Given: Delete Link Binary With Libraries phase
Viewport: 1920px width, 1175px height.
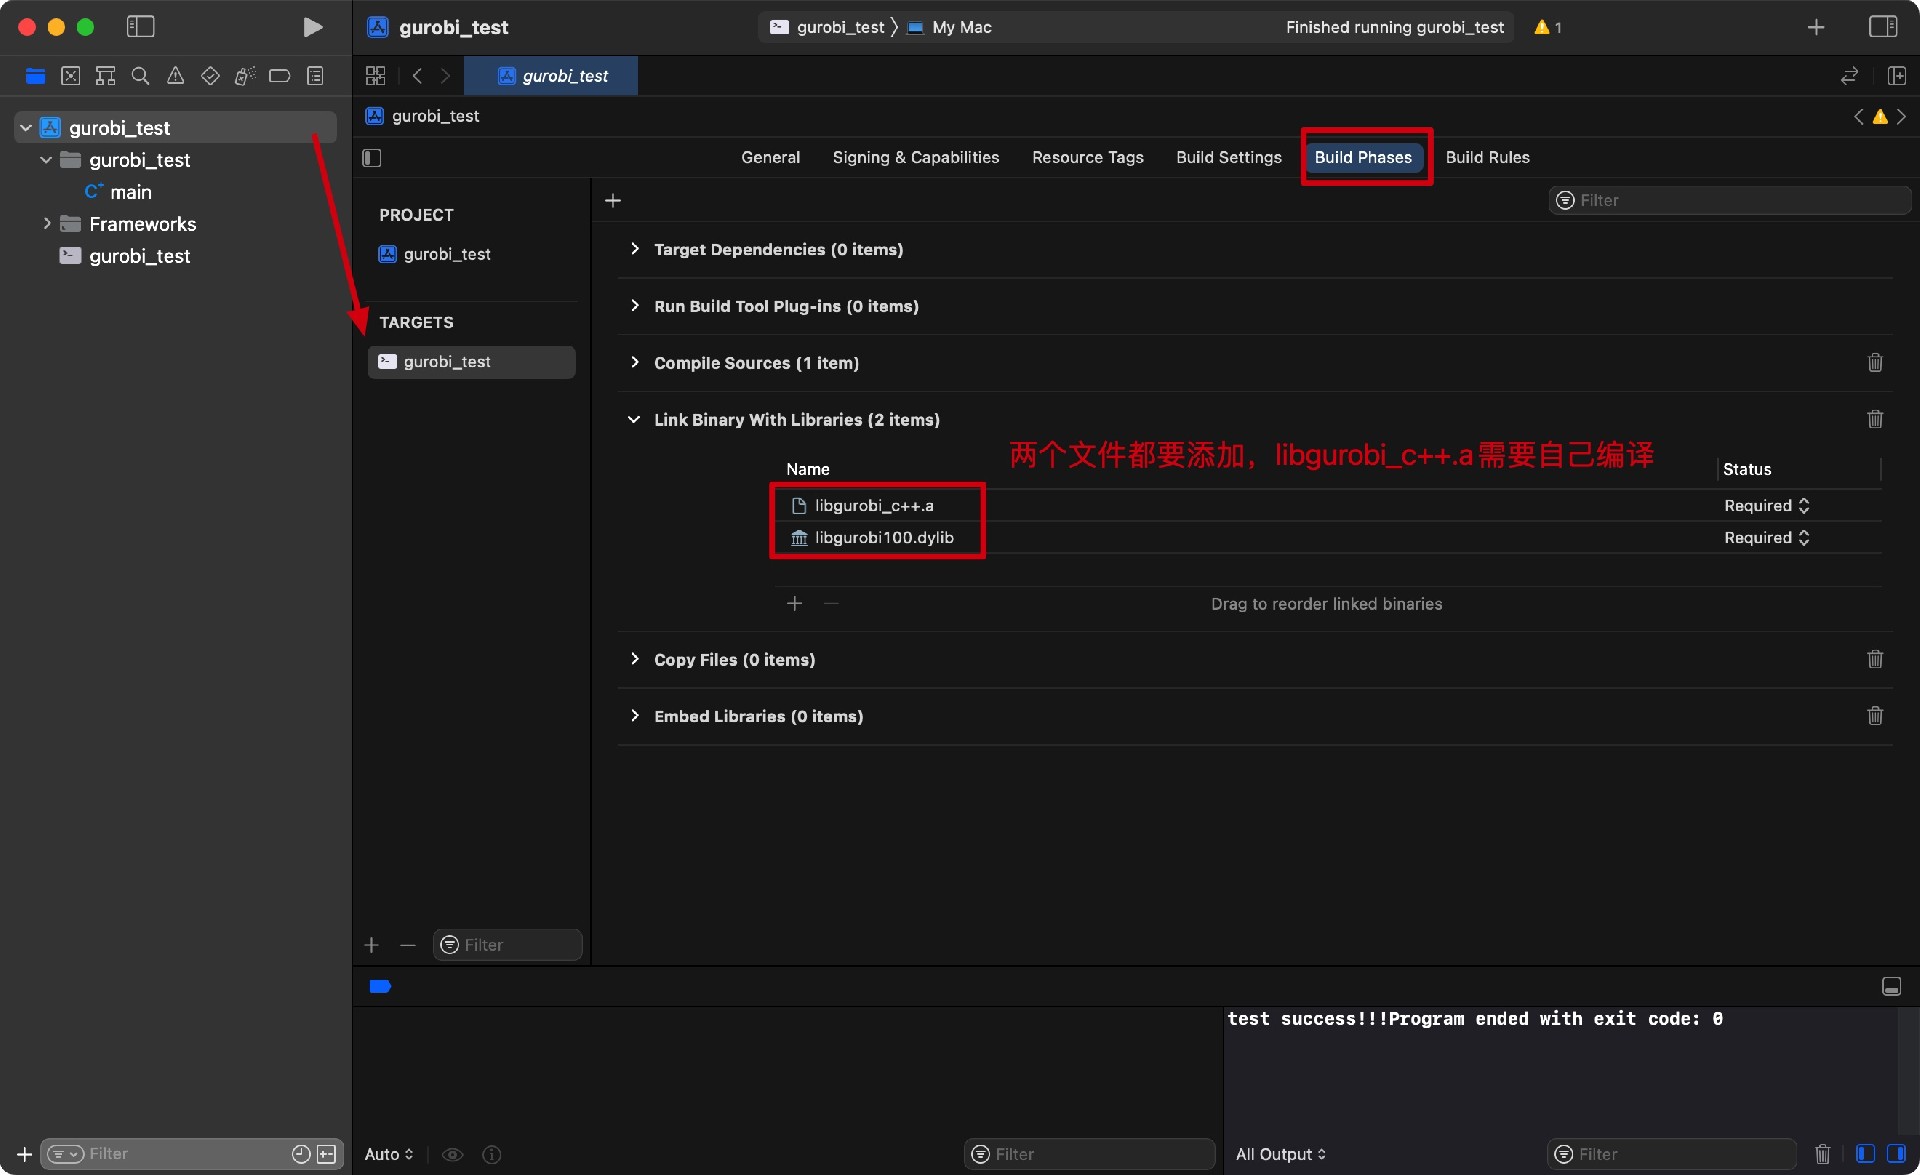Looking at the screenshot, I should [x=1875, y=419].
